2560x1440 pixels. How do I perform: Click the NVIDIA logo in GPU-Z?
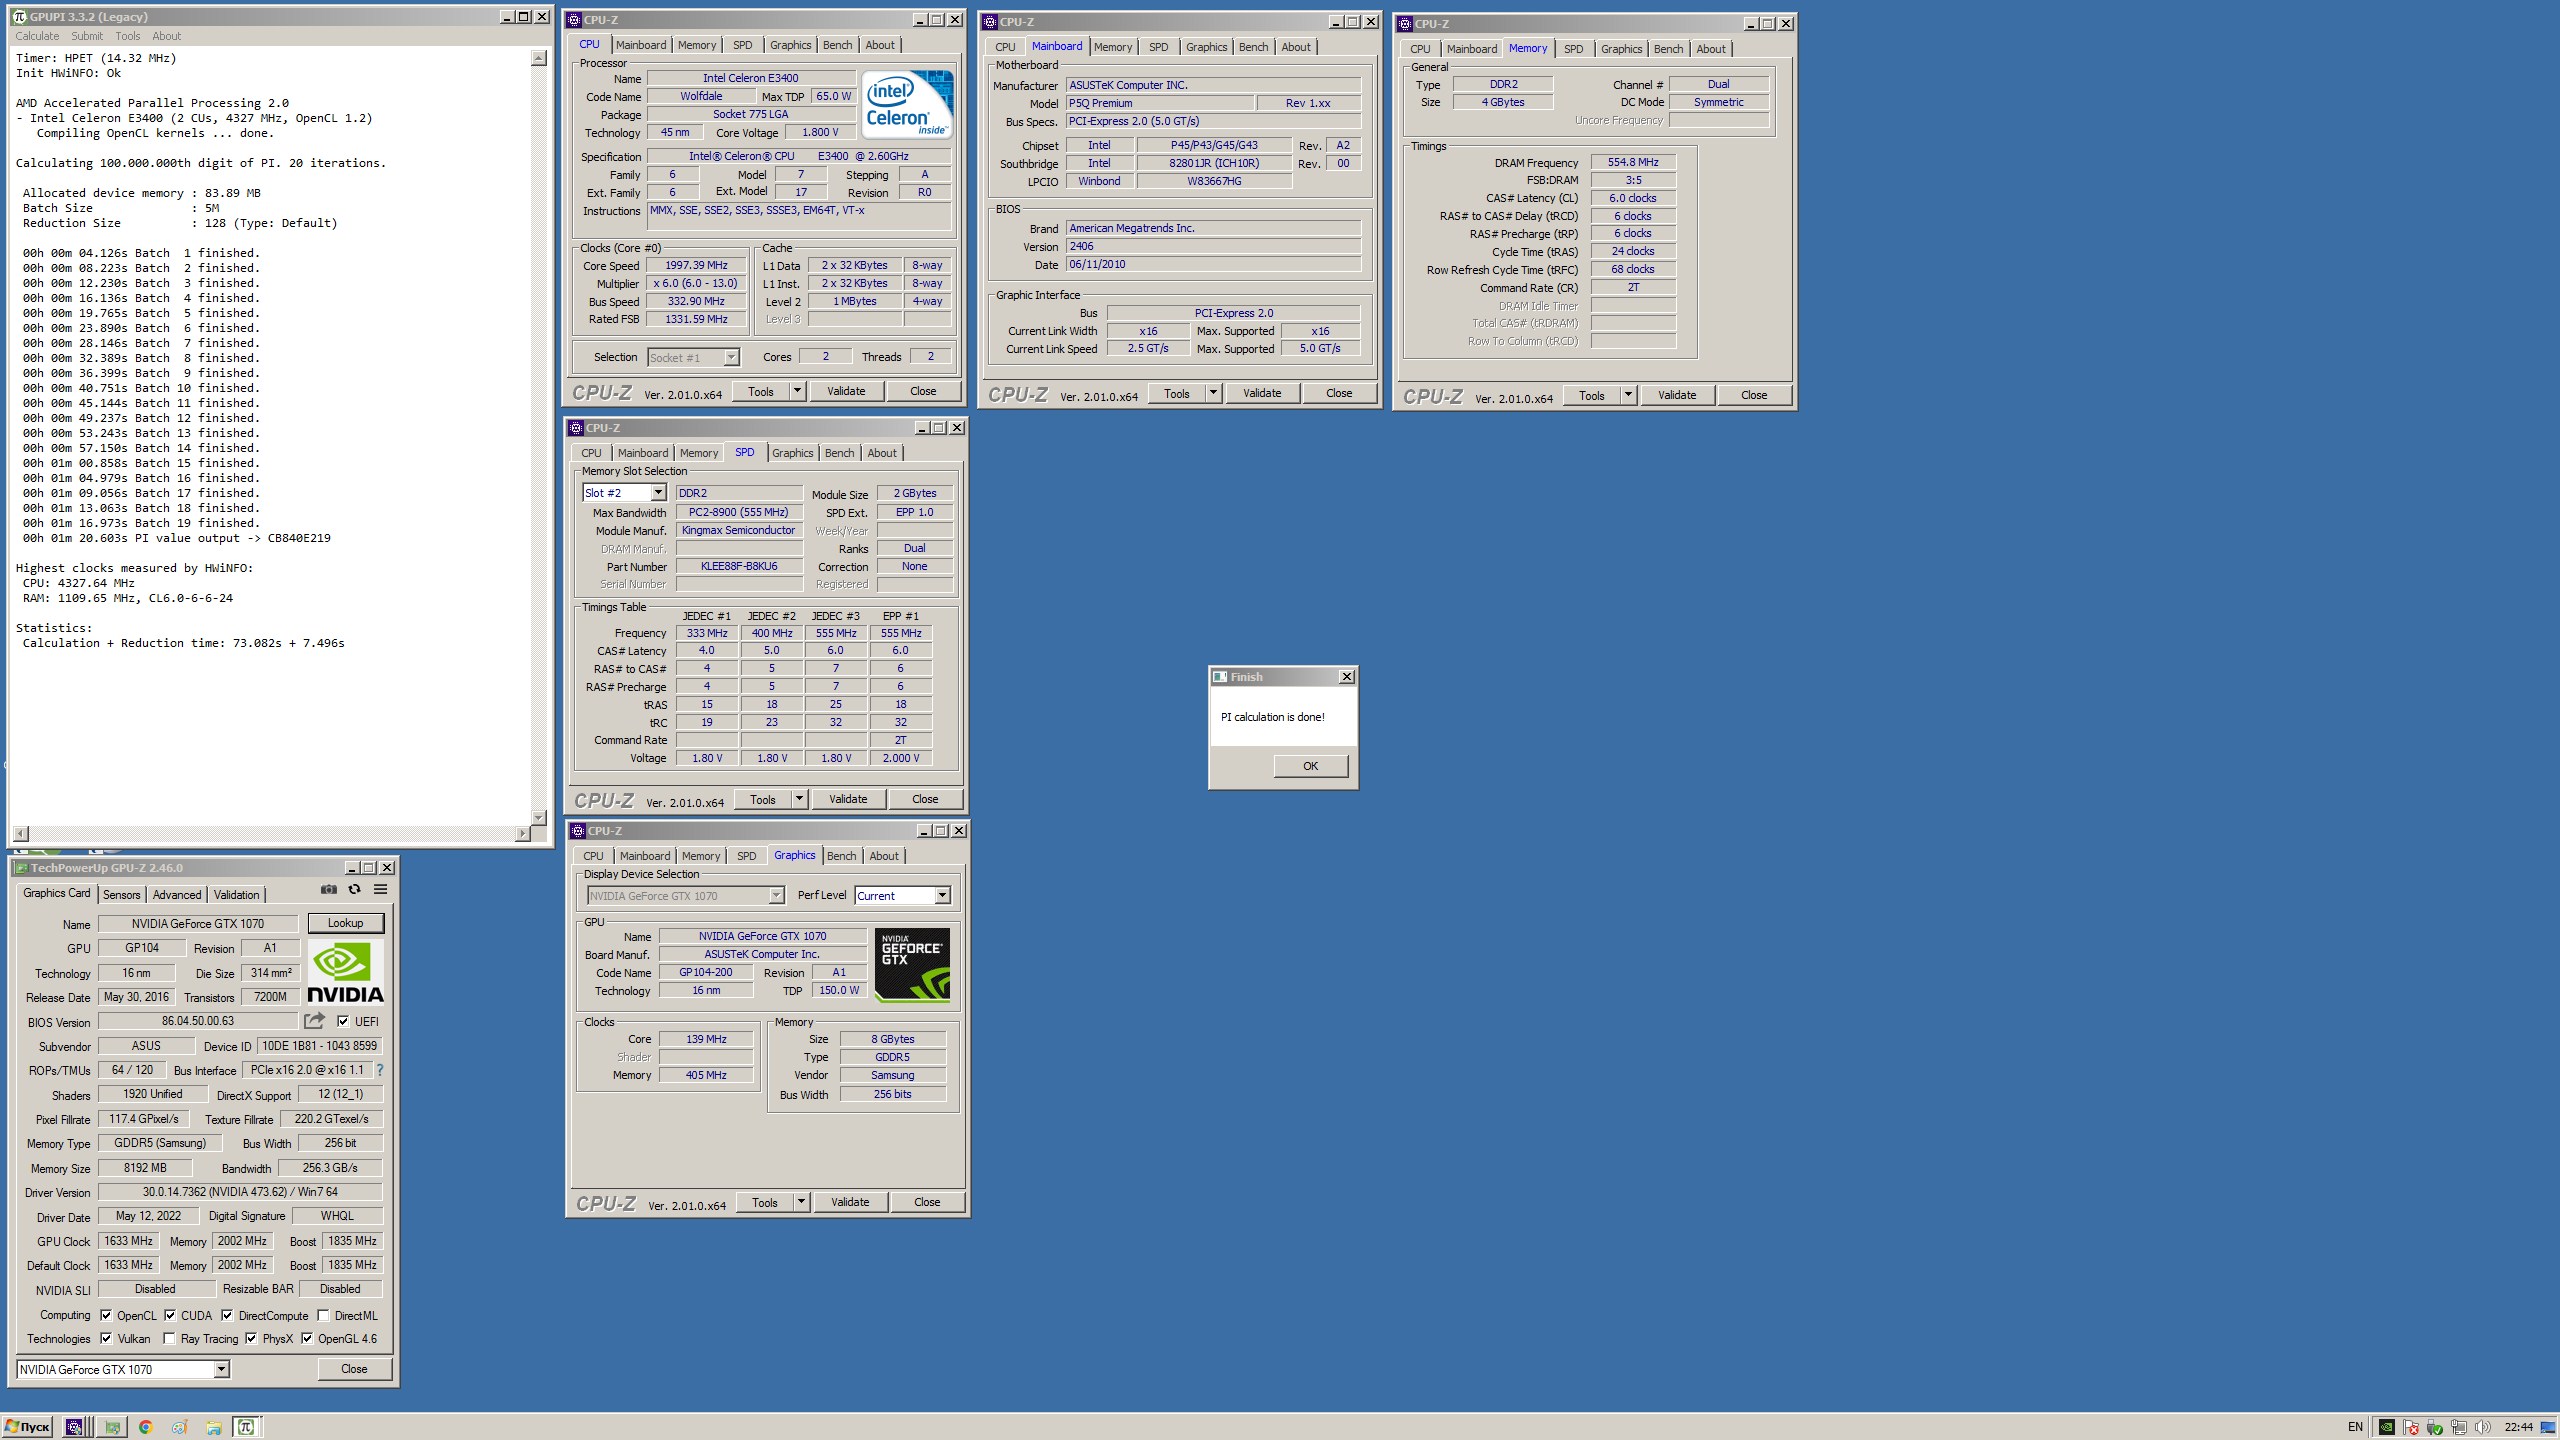(345, 971)
